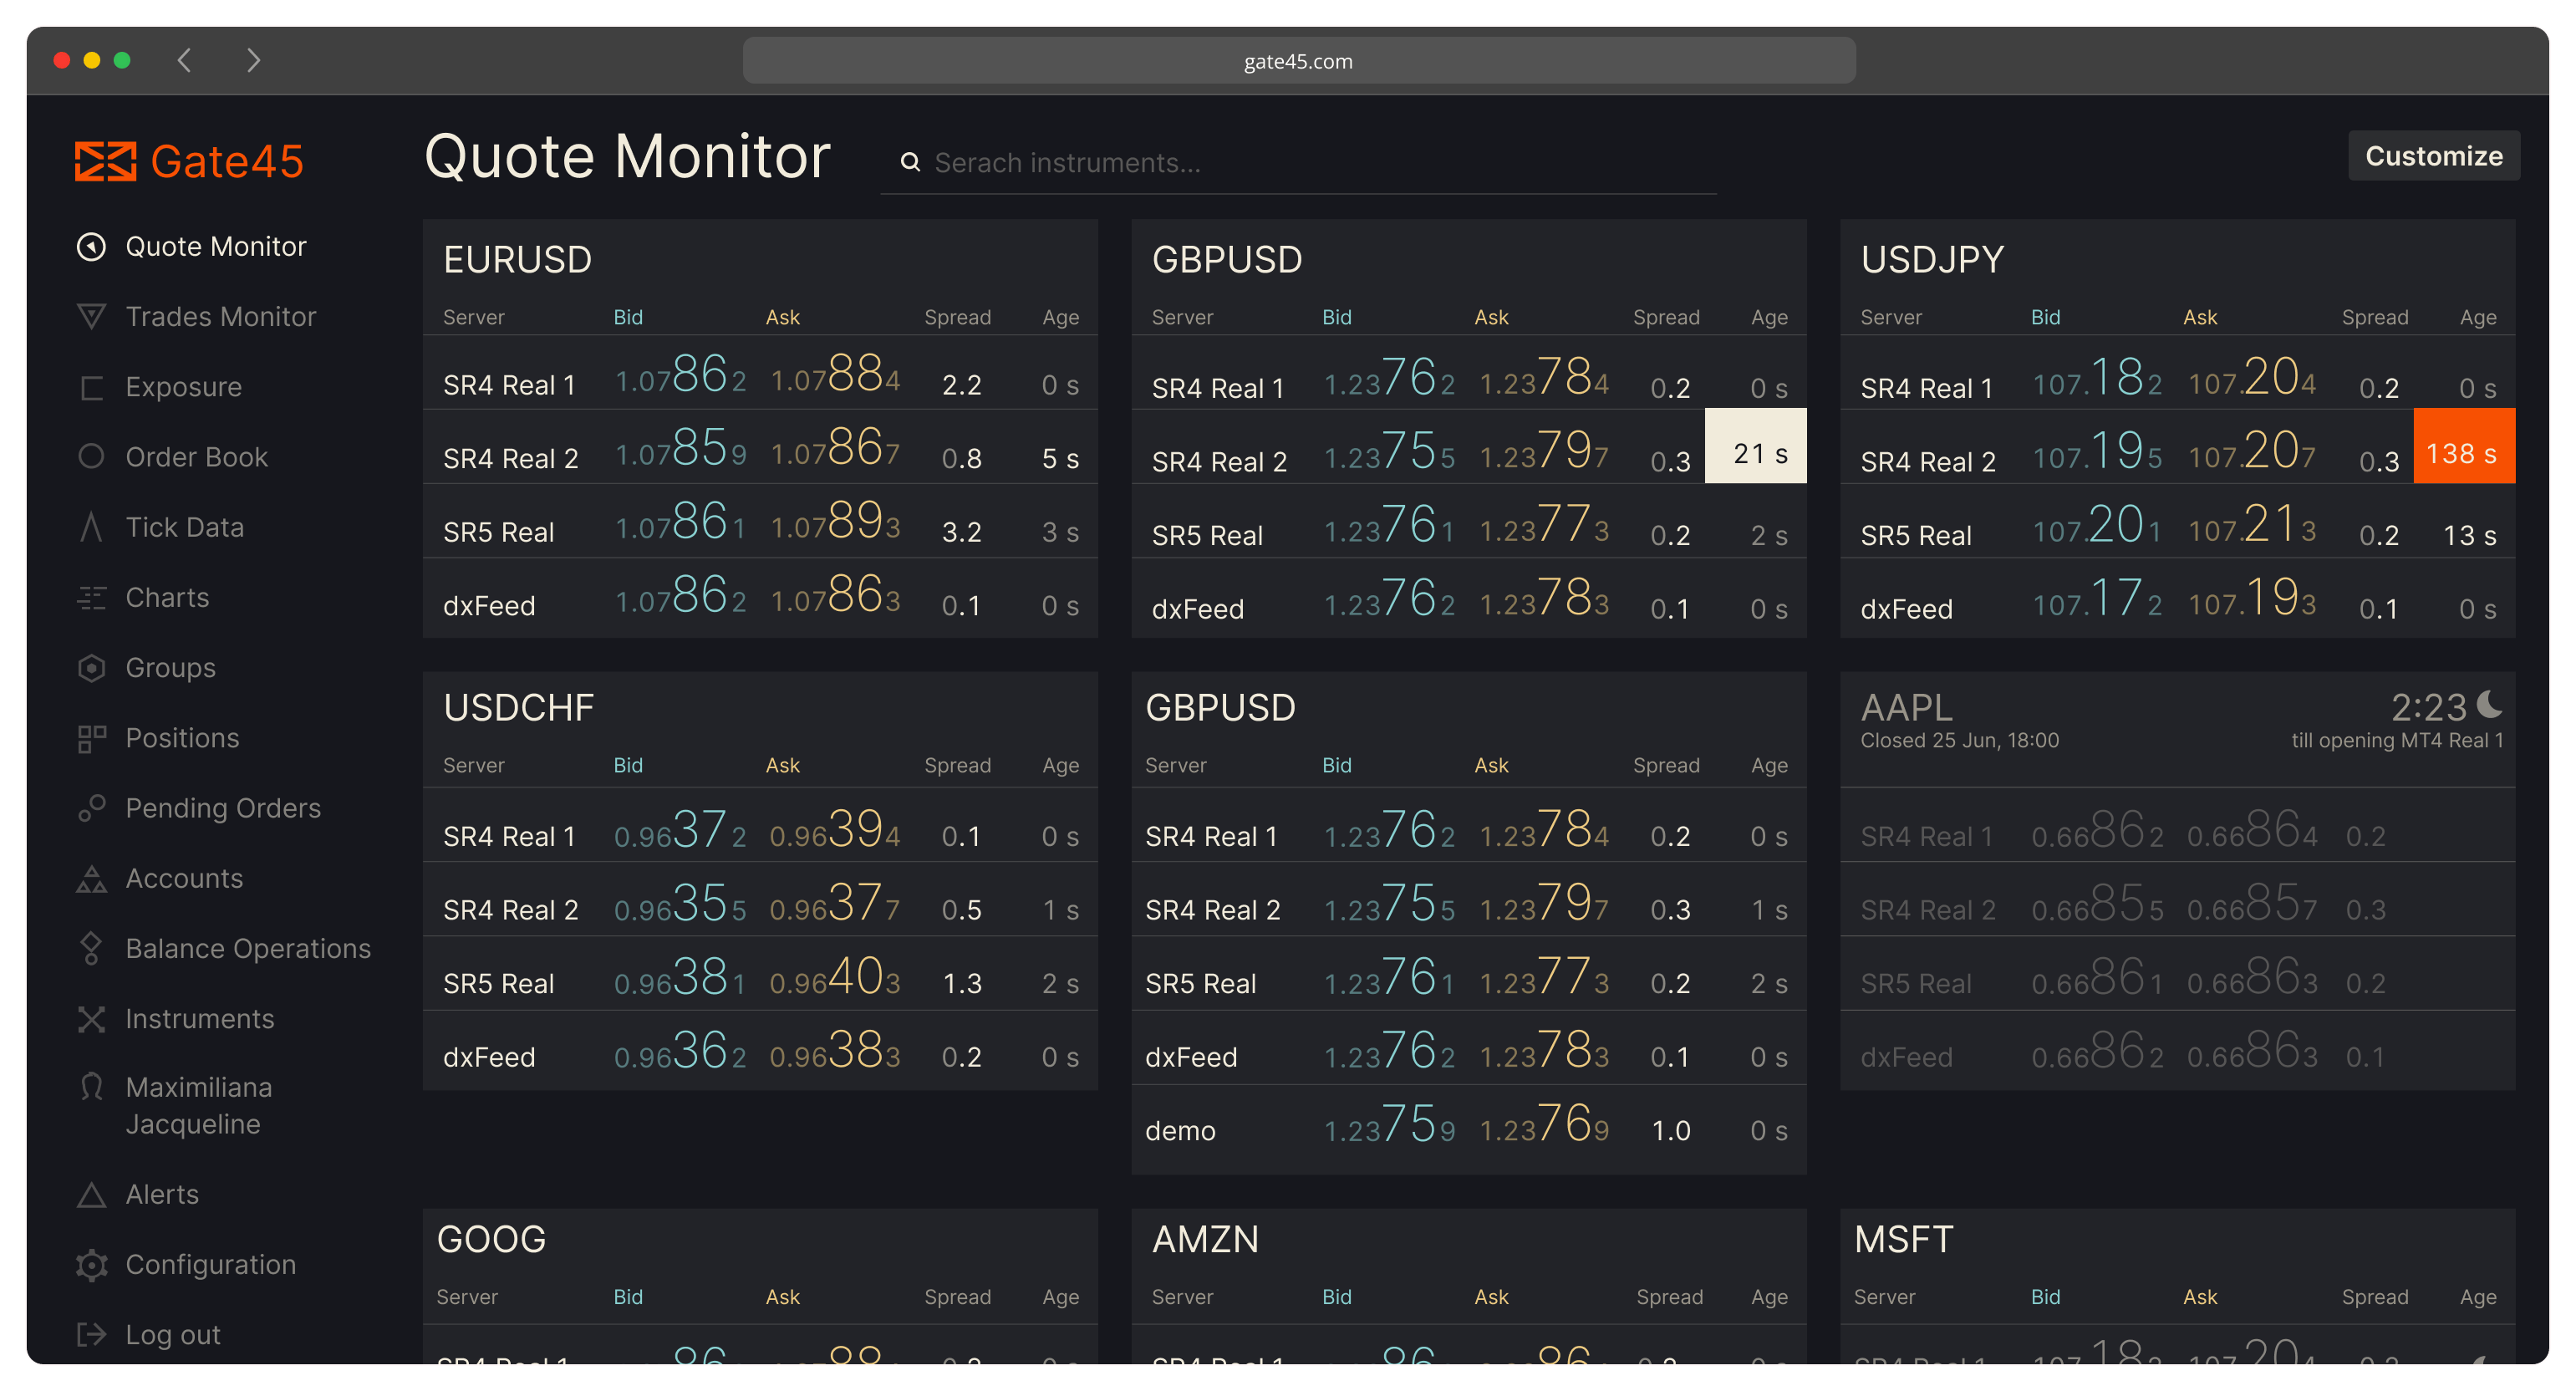Select the Groups hexagon icon
Image resolution: width=2576 pixels, height=1391 pixels.
[91, 668]
